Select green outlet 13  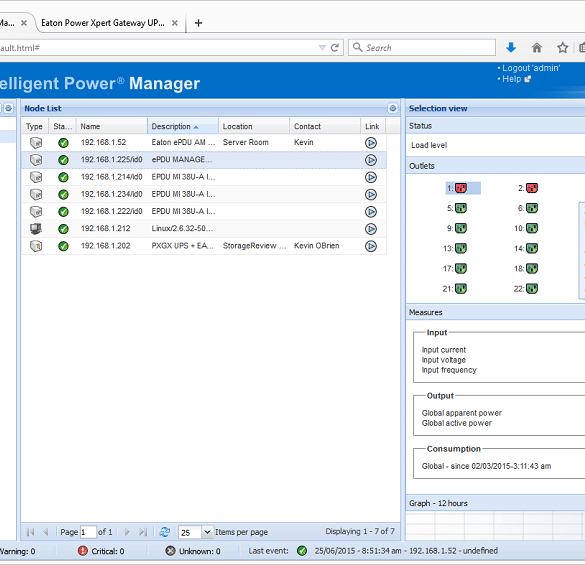coord(461,248)
